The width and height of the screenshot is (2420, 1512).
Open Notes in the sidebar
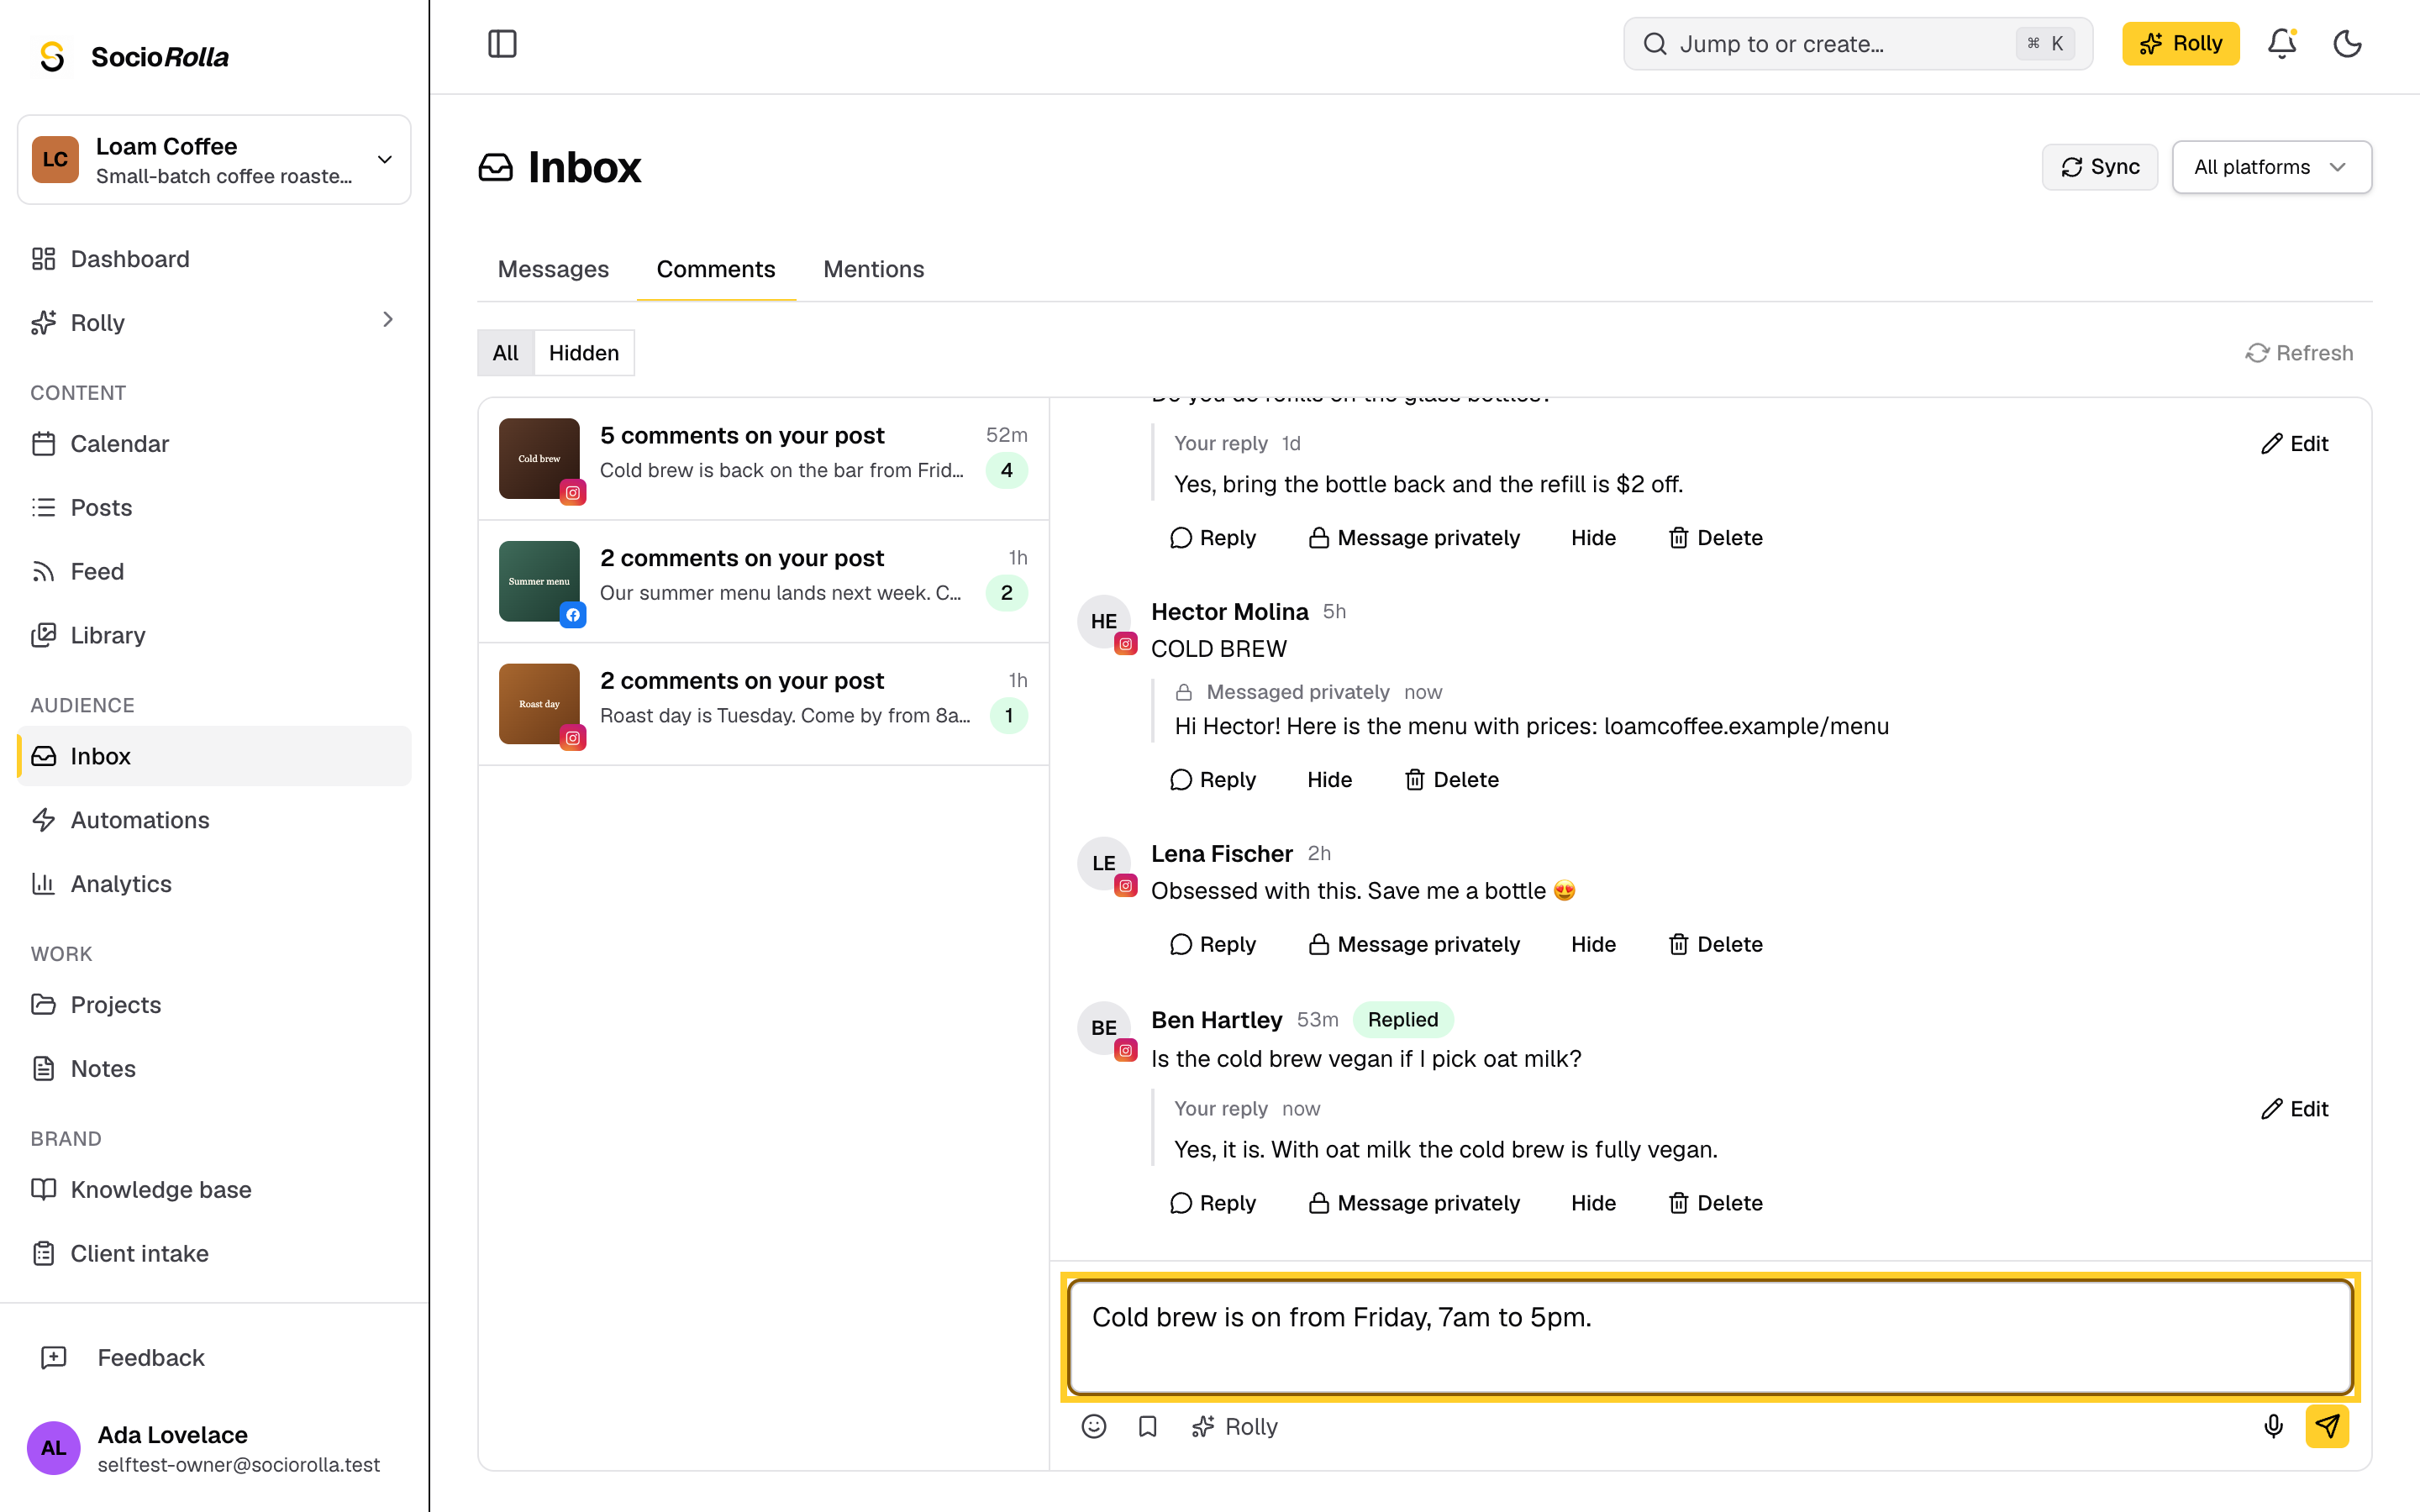tap(214, 1069)
